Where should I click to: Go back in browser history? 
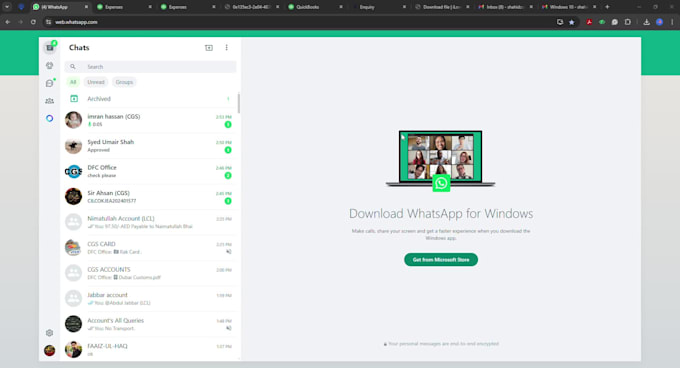point(8,22)
